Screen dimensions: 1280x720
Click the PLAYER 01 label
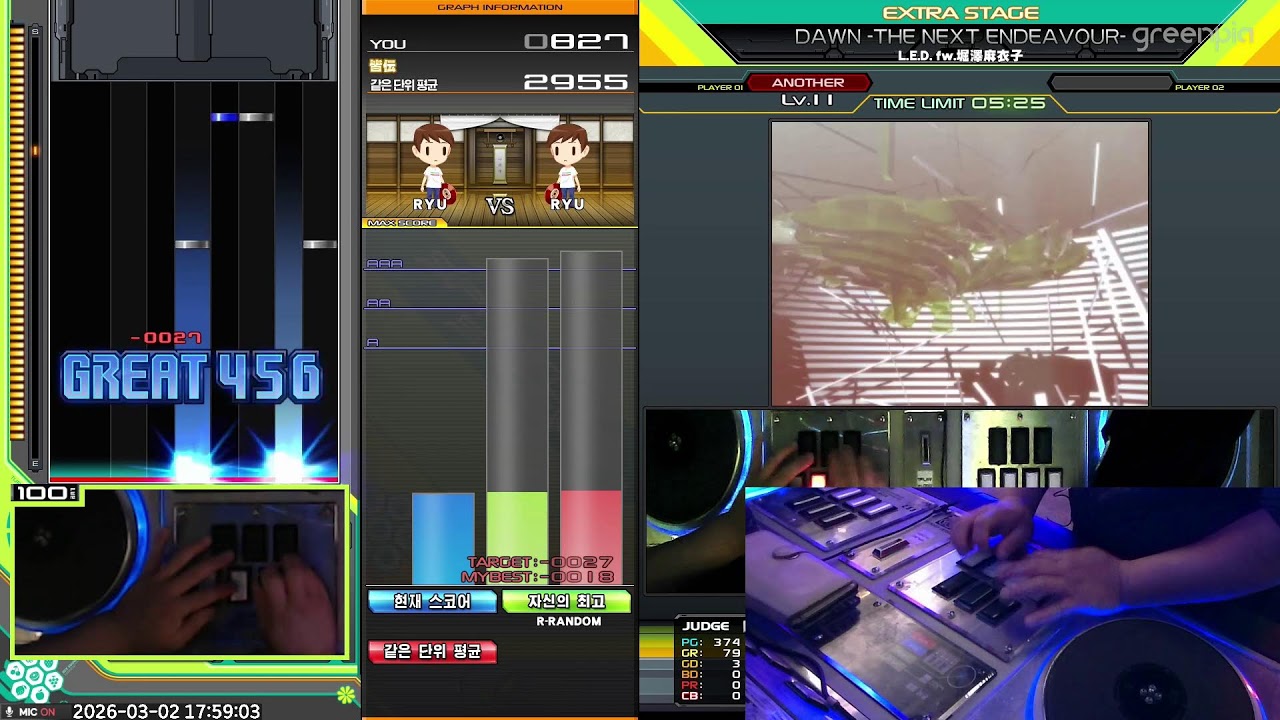point(720,88)
